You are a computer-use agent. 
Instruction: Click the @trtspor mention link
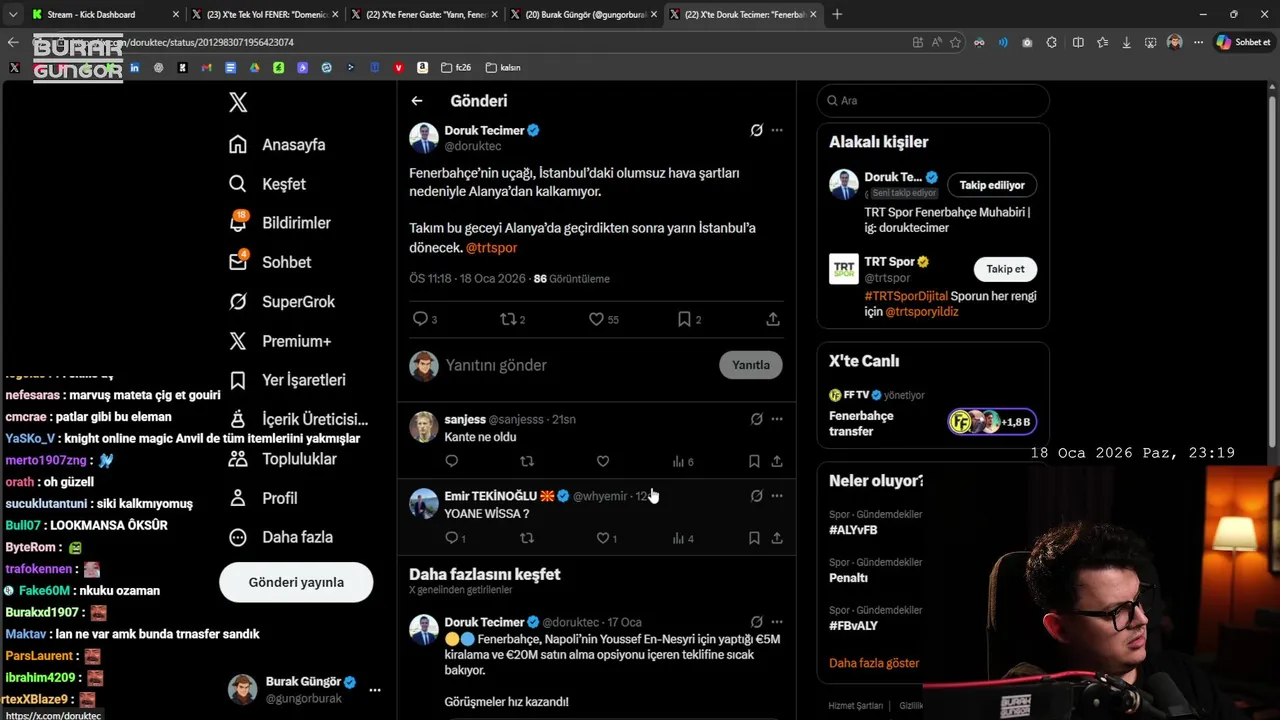coord(491,247)
